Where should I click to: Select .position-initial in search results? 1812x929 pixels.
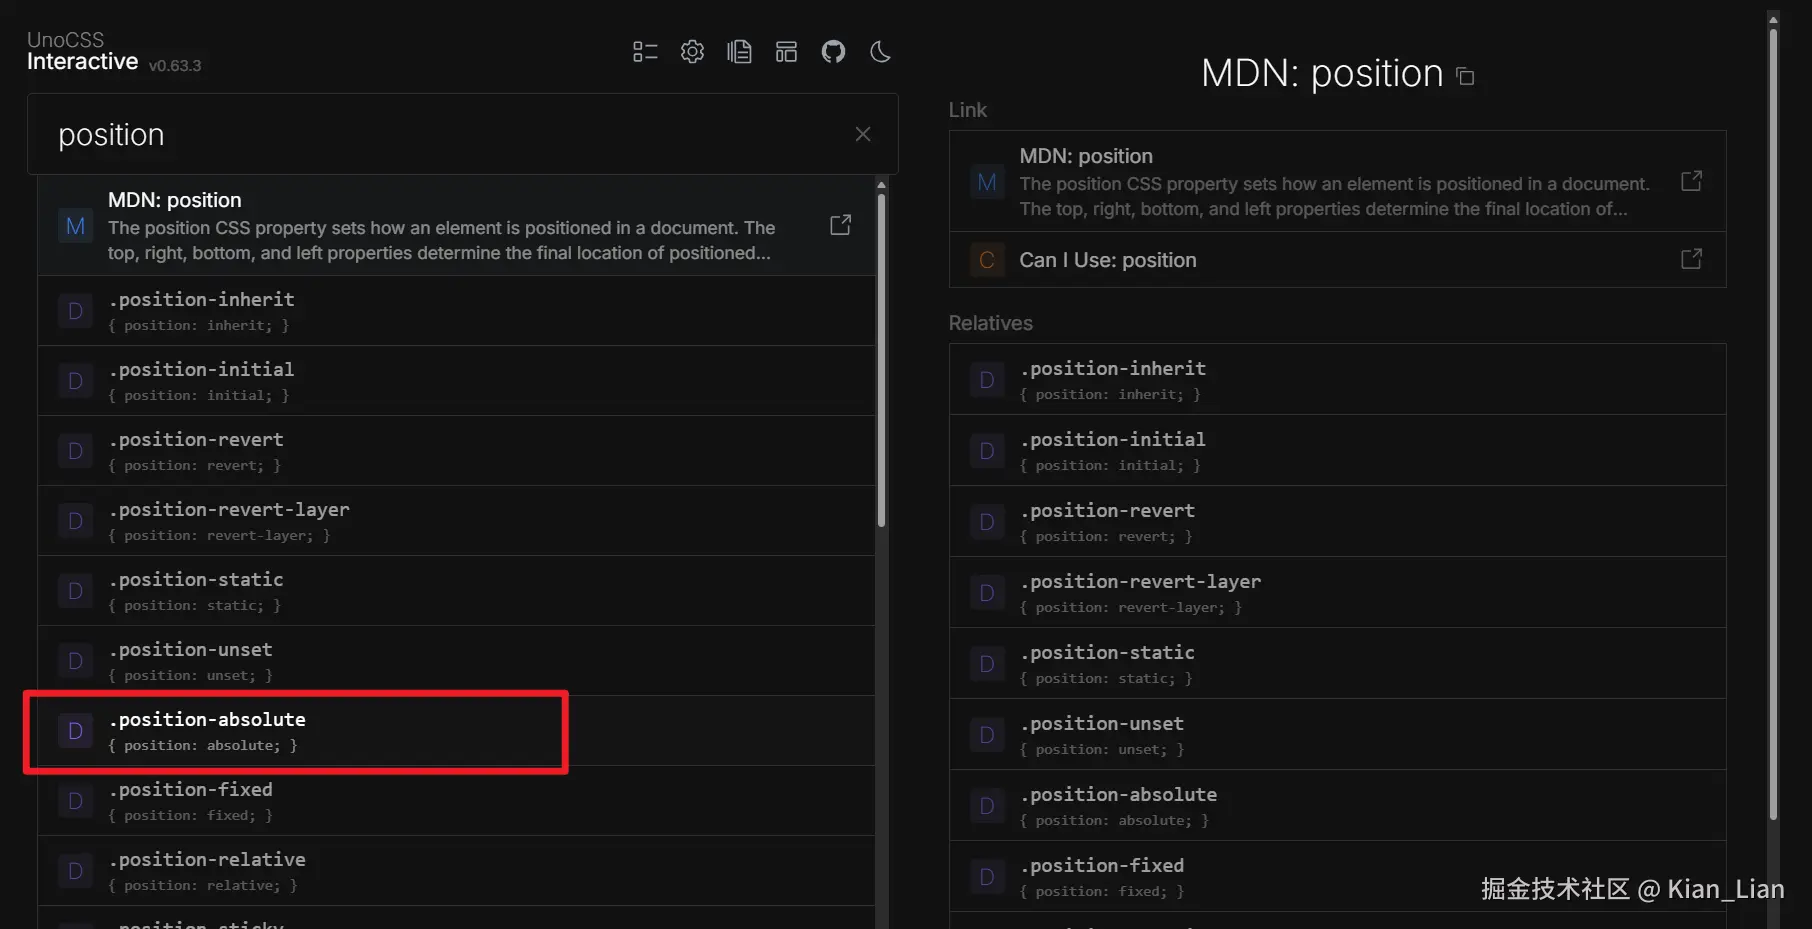456,381
